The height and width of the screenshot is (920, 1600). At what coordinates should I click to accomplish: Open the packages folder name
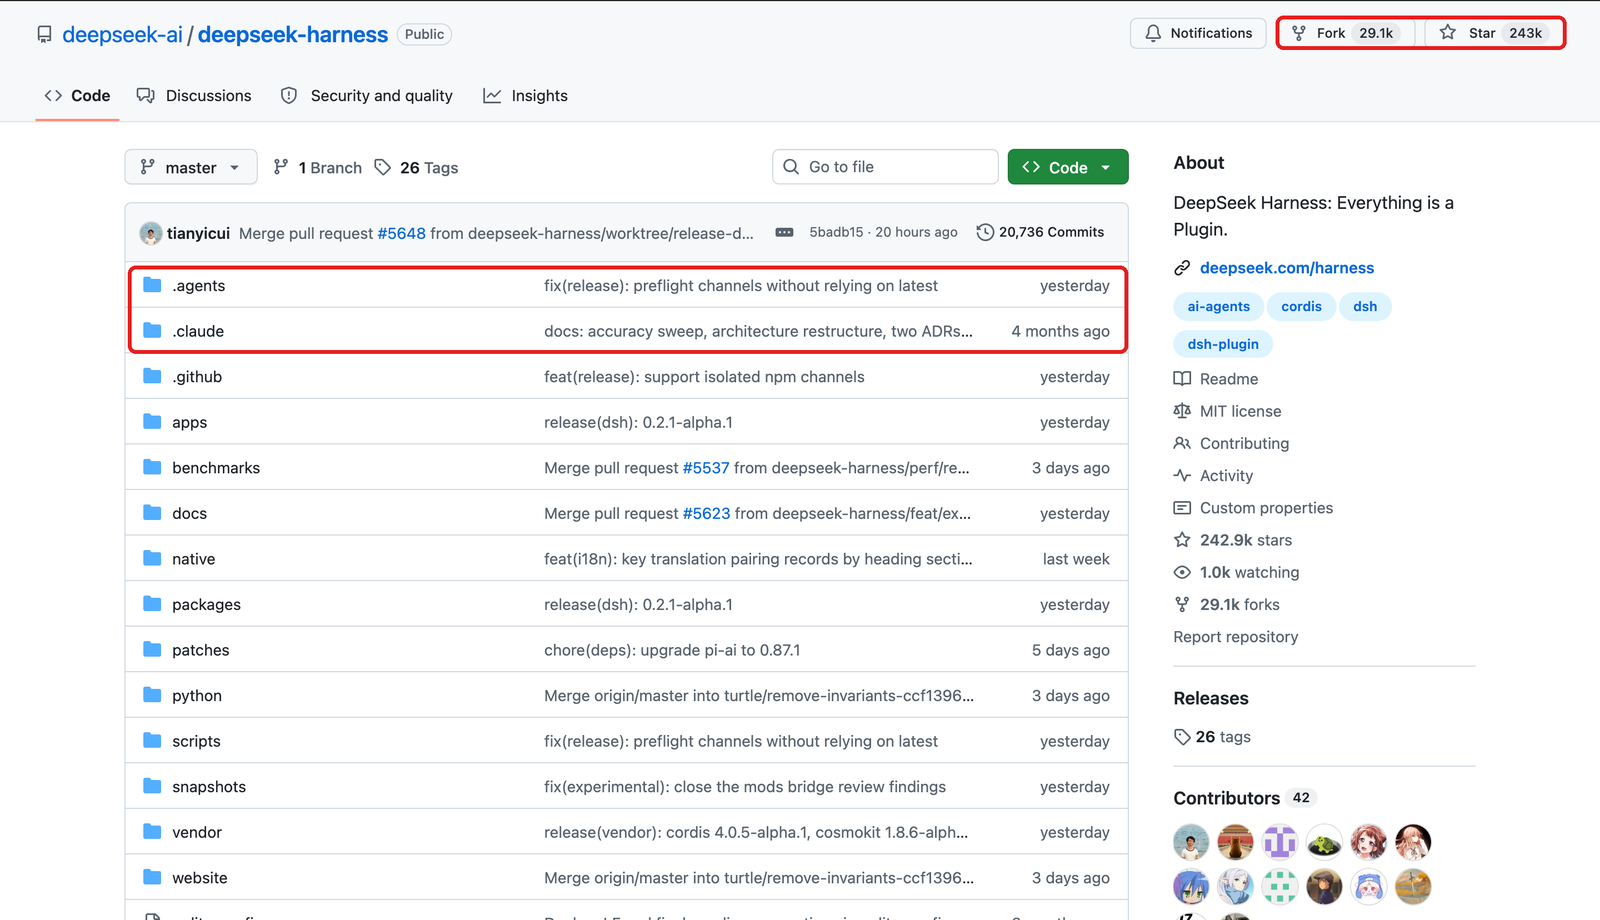coord(206,604)
